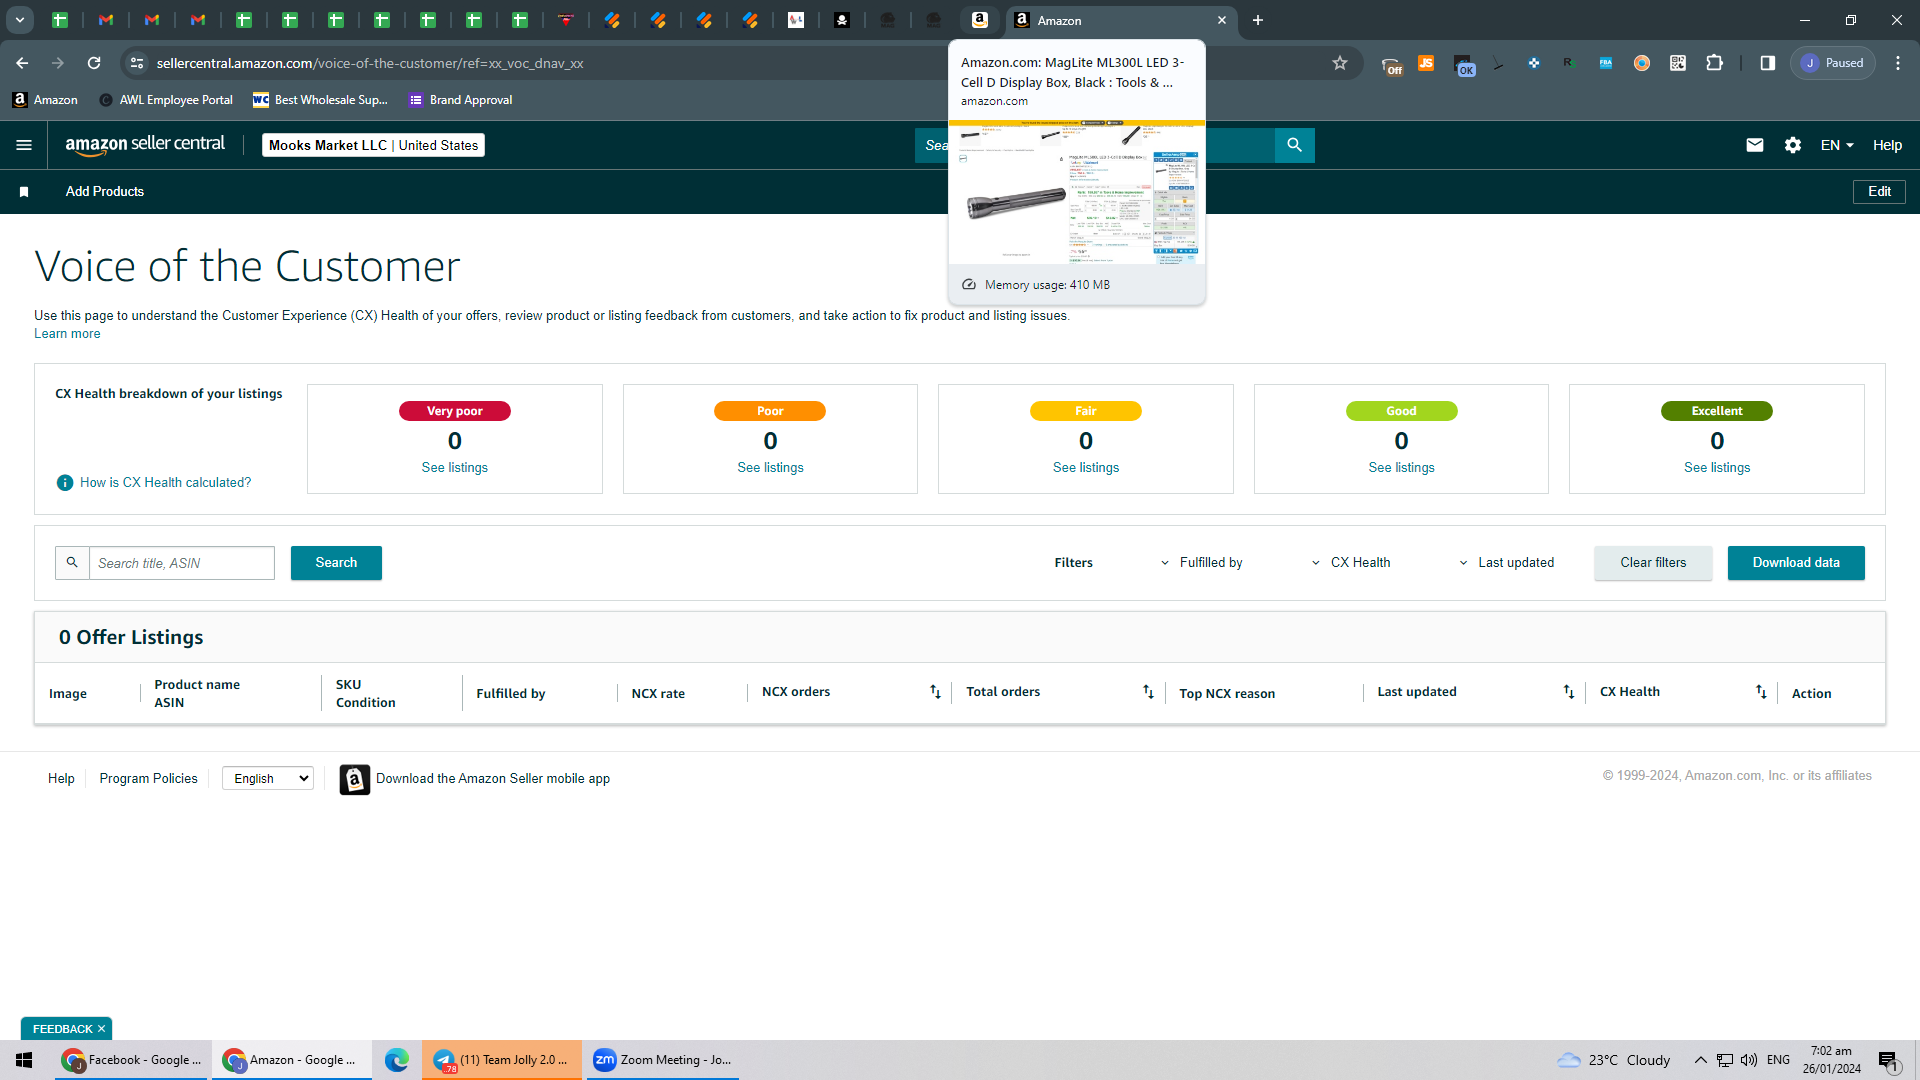
Task: Click the Search title, ASIN input field
Action: 182,563
